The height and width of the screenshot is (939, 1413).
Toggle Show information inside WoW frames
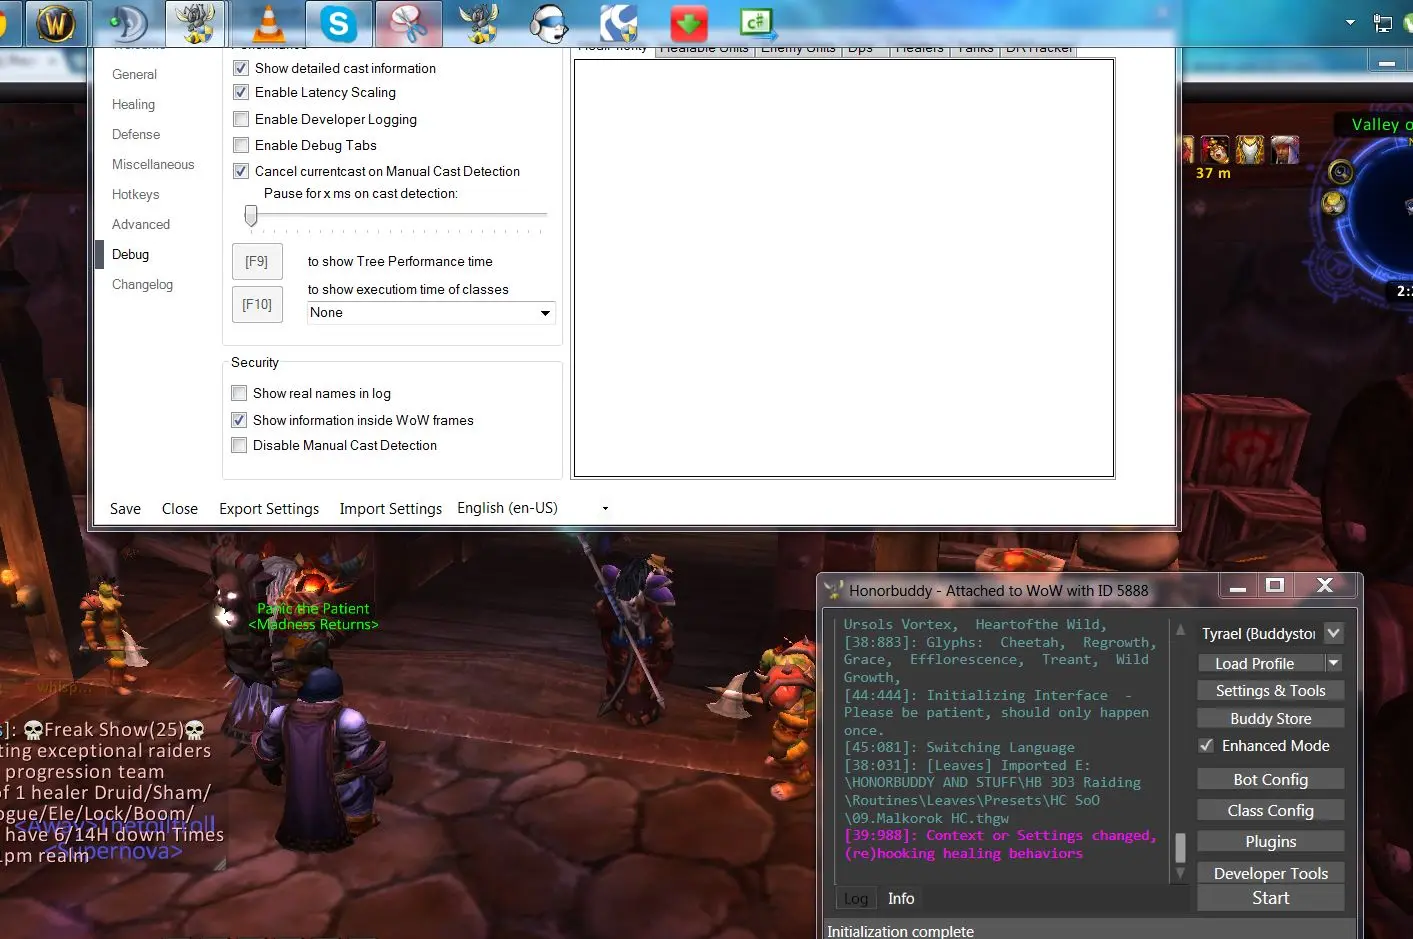pyautogui.click(x=239, y=420)
